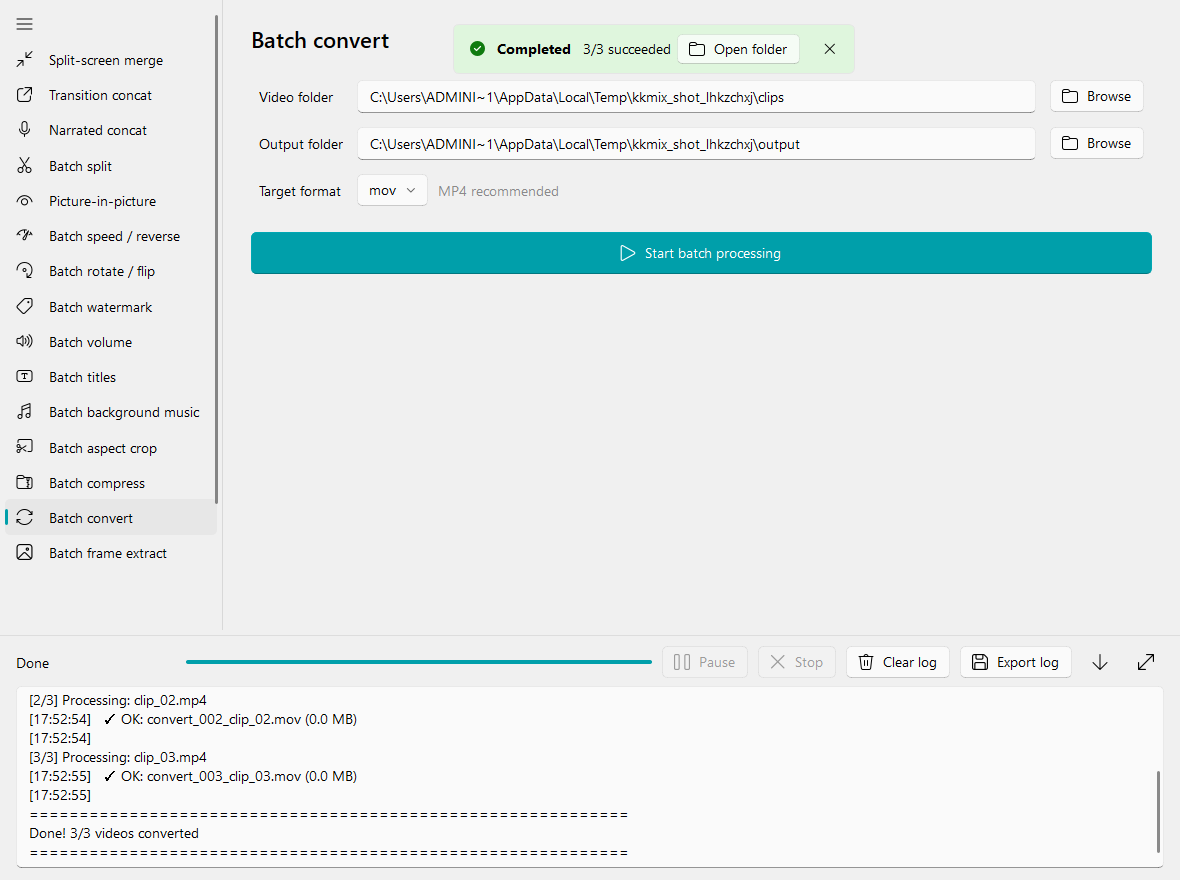Click log line 'OK: convert_002_clip_02.mov (0.0 MB)'
This screenshot has width=1180, height=880.
point(239,719)
